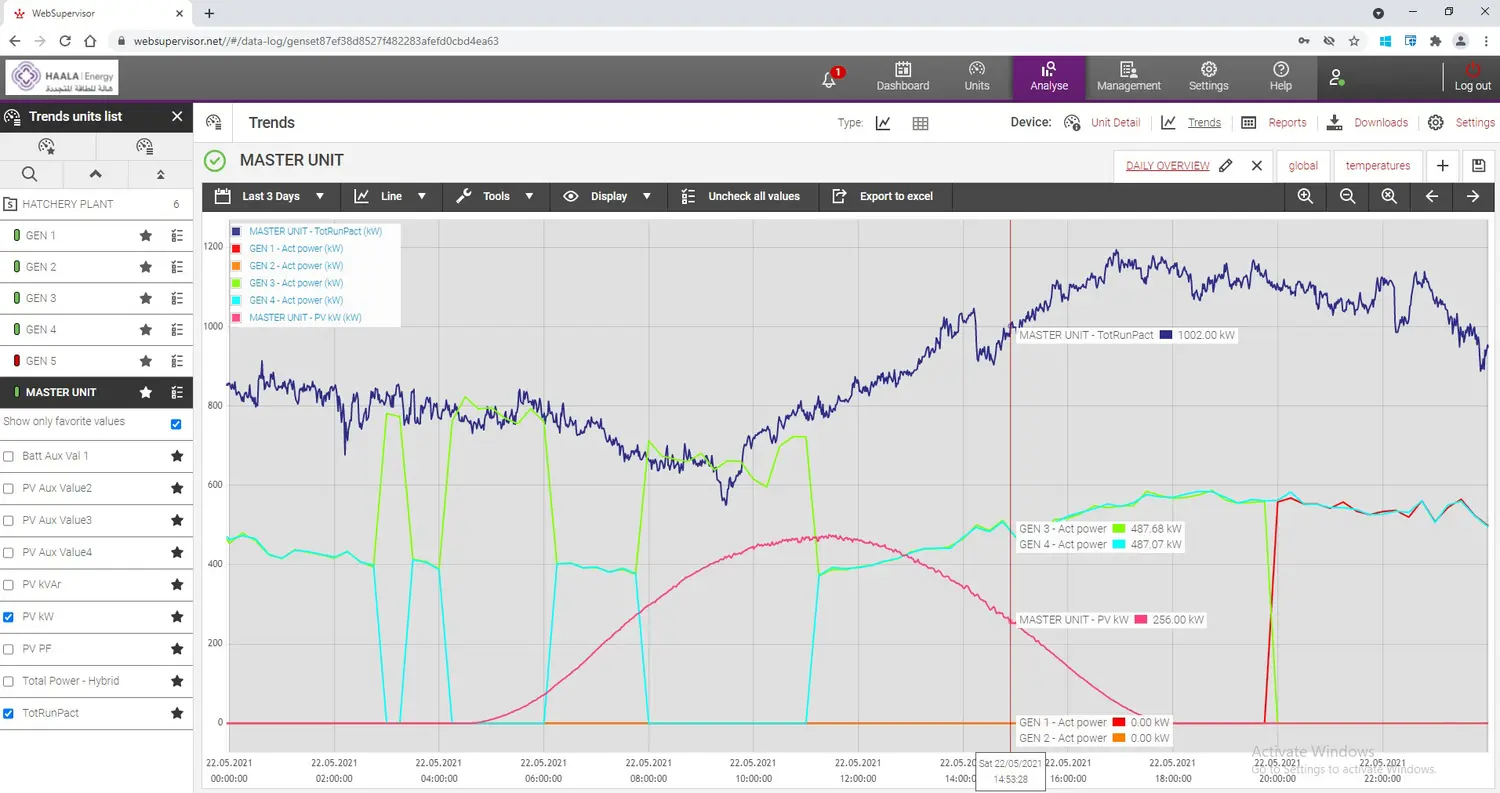Switch to the DAILY OVERVIEW tab
Image resolution: width=1500 pixels, height=793 pixels.
tap(1167, 166)
